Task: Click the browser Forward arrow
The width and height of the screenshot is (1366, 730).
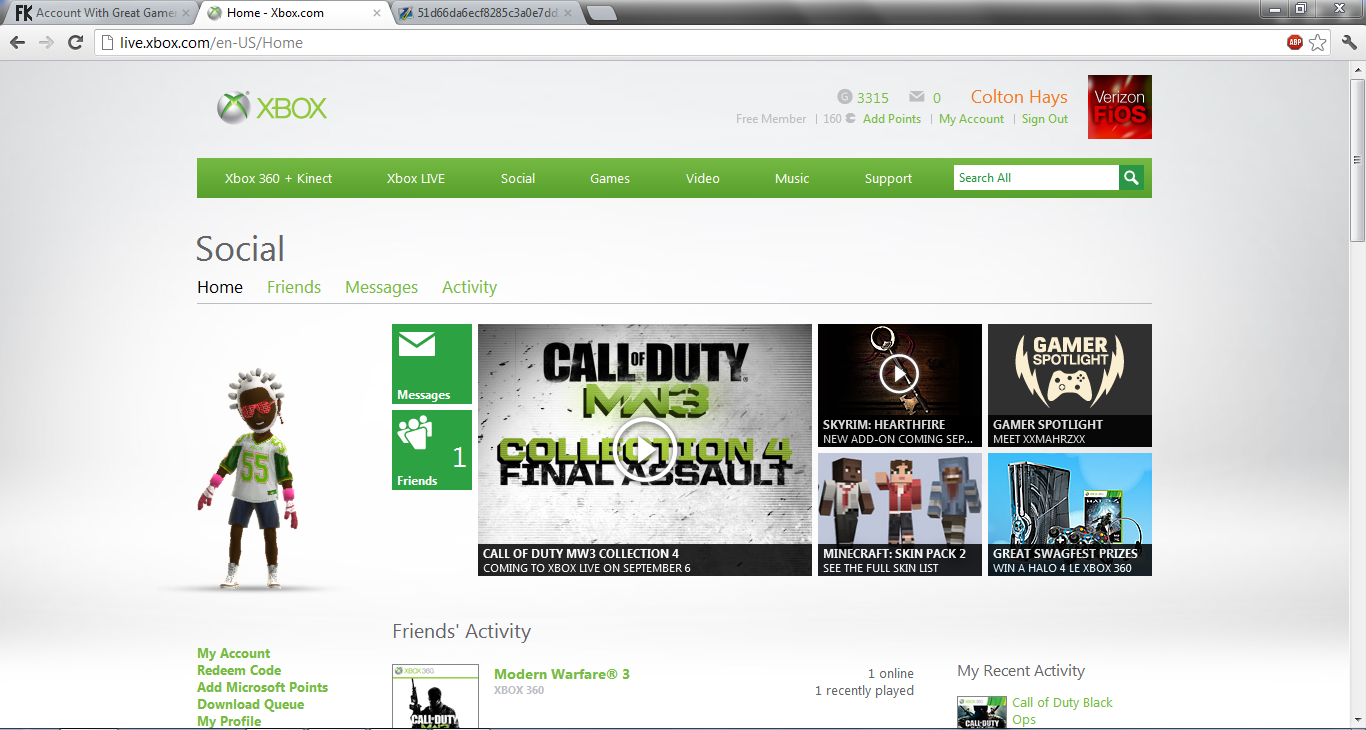Action: [46, 42]
